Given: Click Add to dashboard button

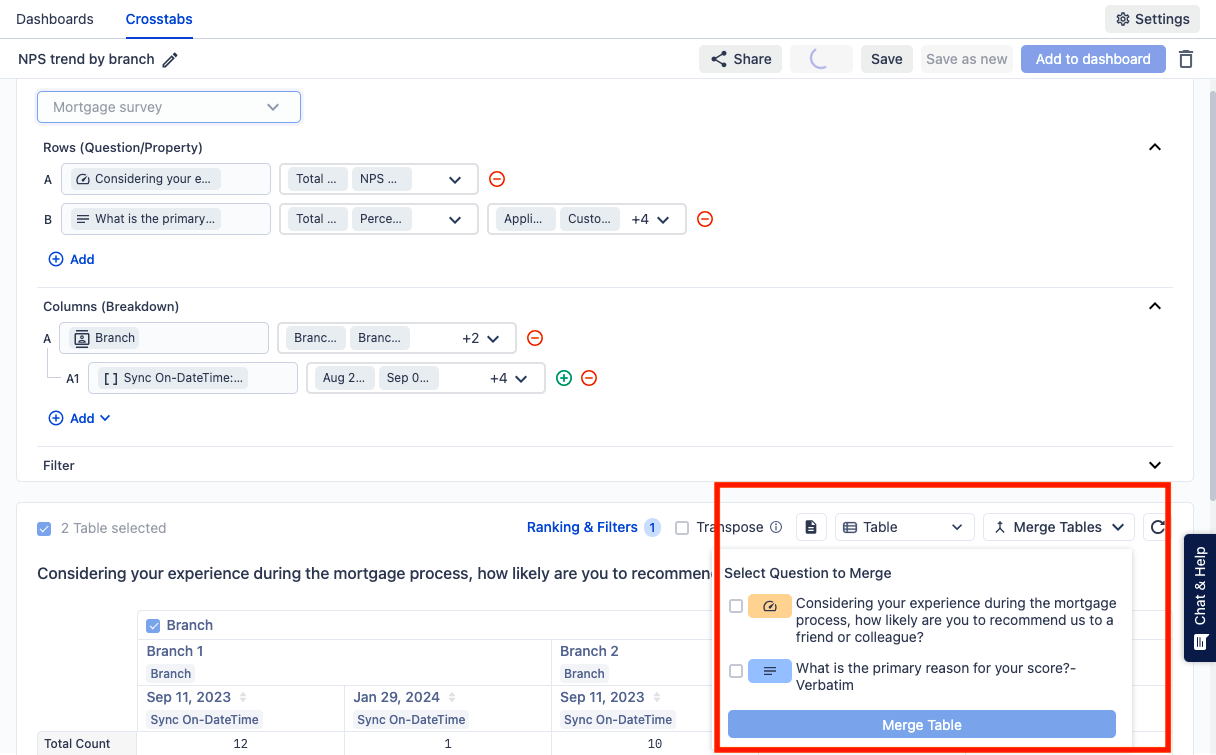Looking at the screenshot, I should (x=1093, y=59).
